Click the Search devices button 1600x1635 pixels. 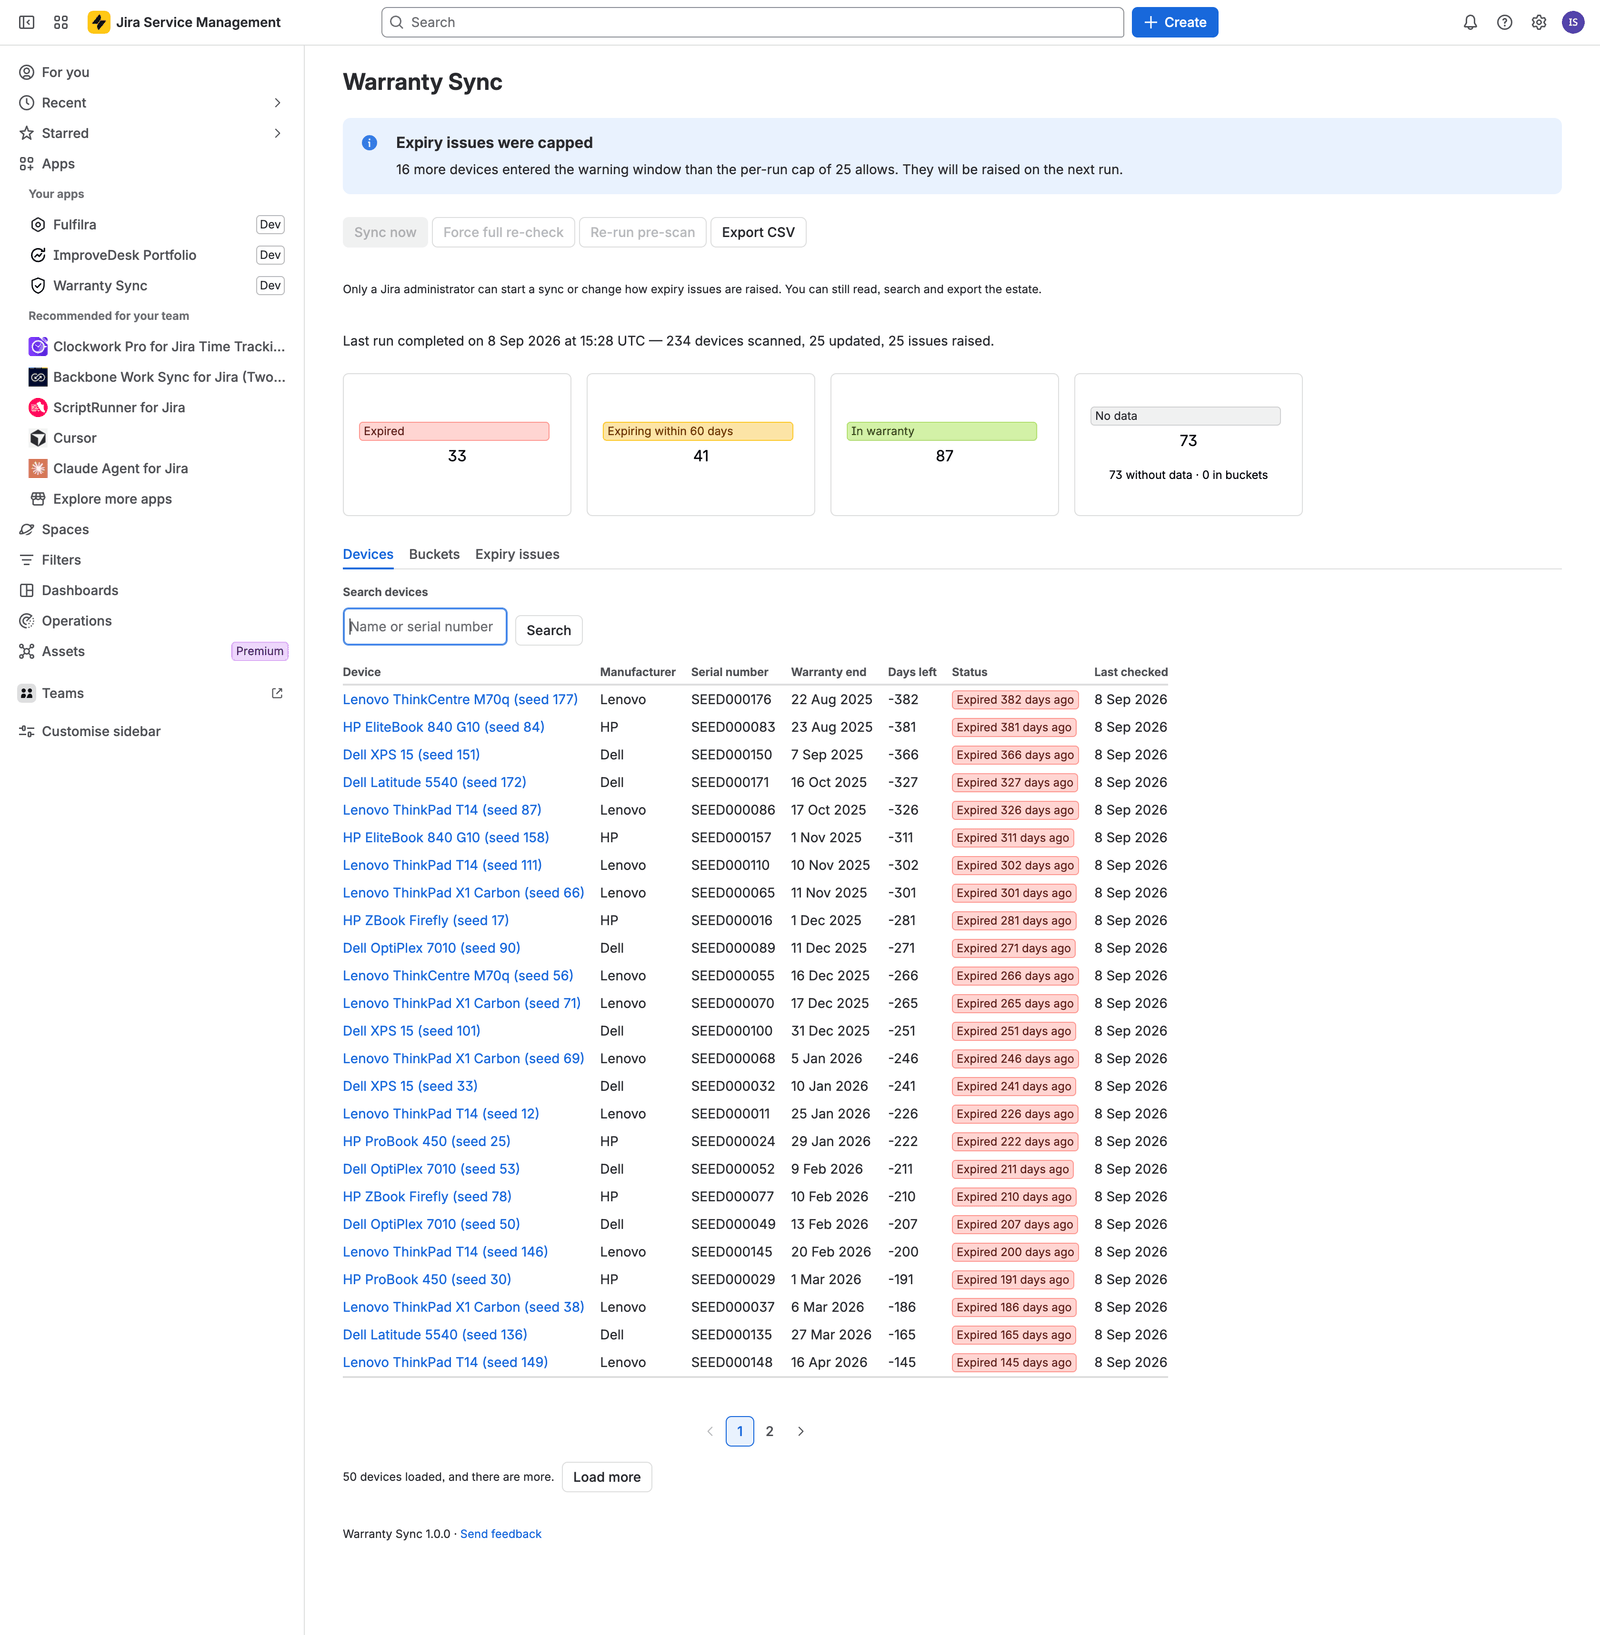point(549,630)
